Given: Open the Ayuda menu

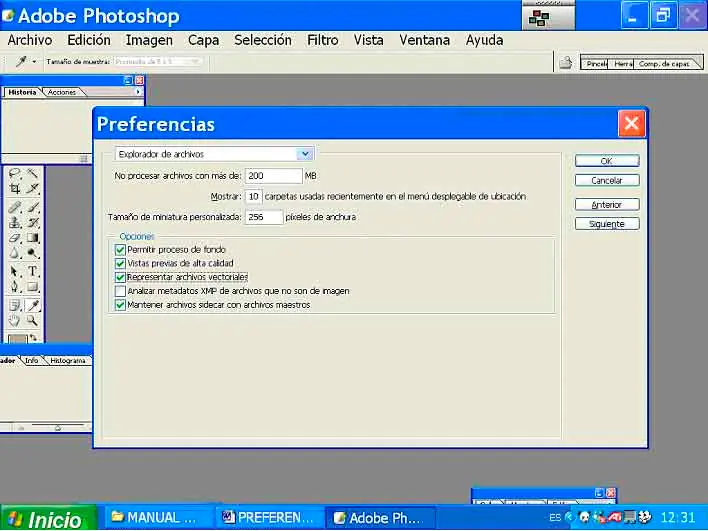Looking at the screenshot, I should click(484, 40).
